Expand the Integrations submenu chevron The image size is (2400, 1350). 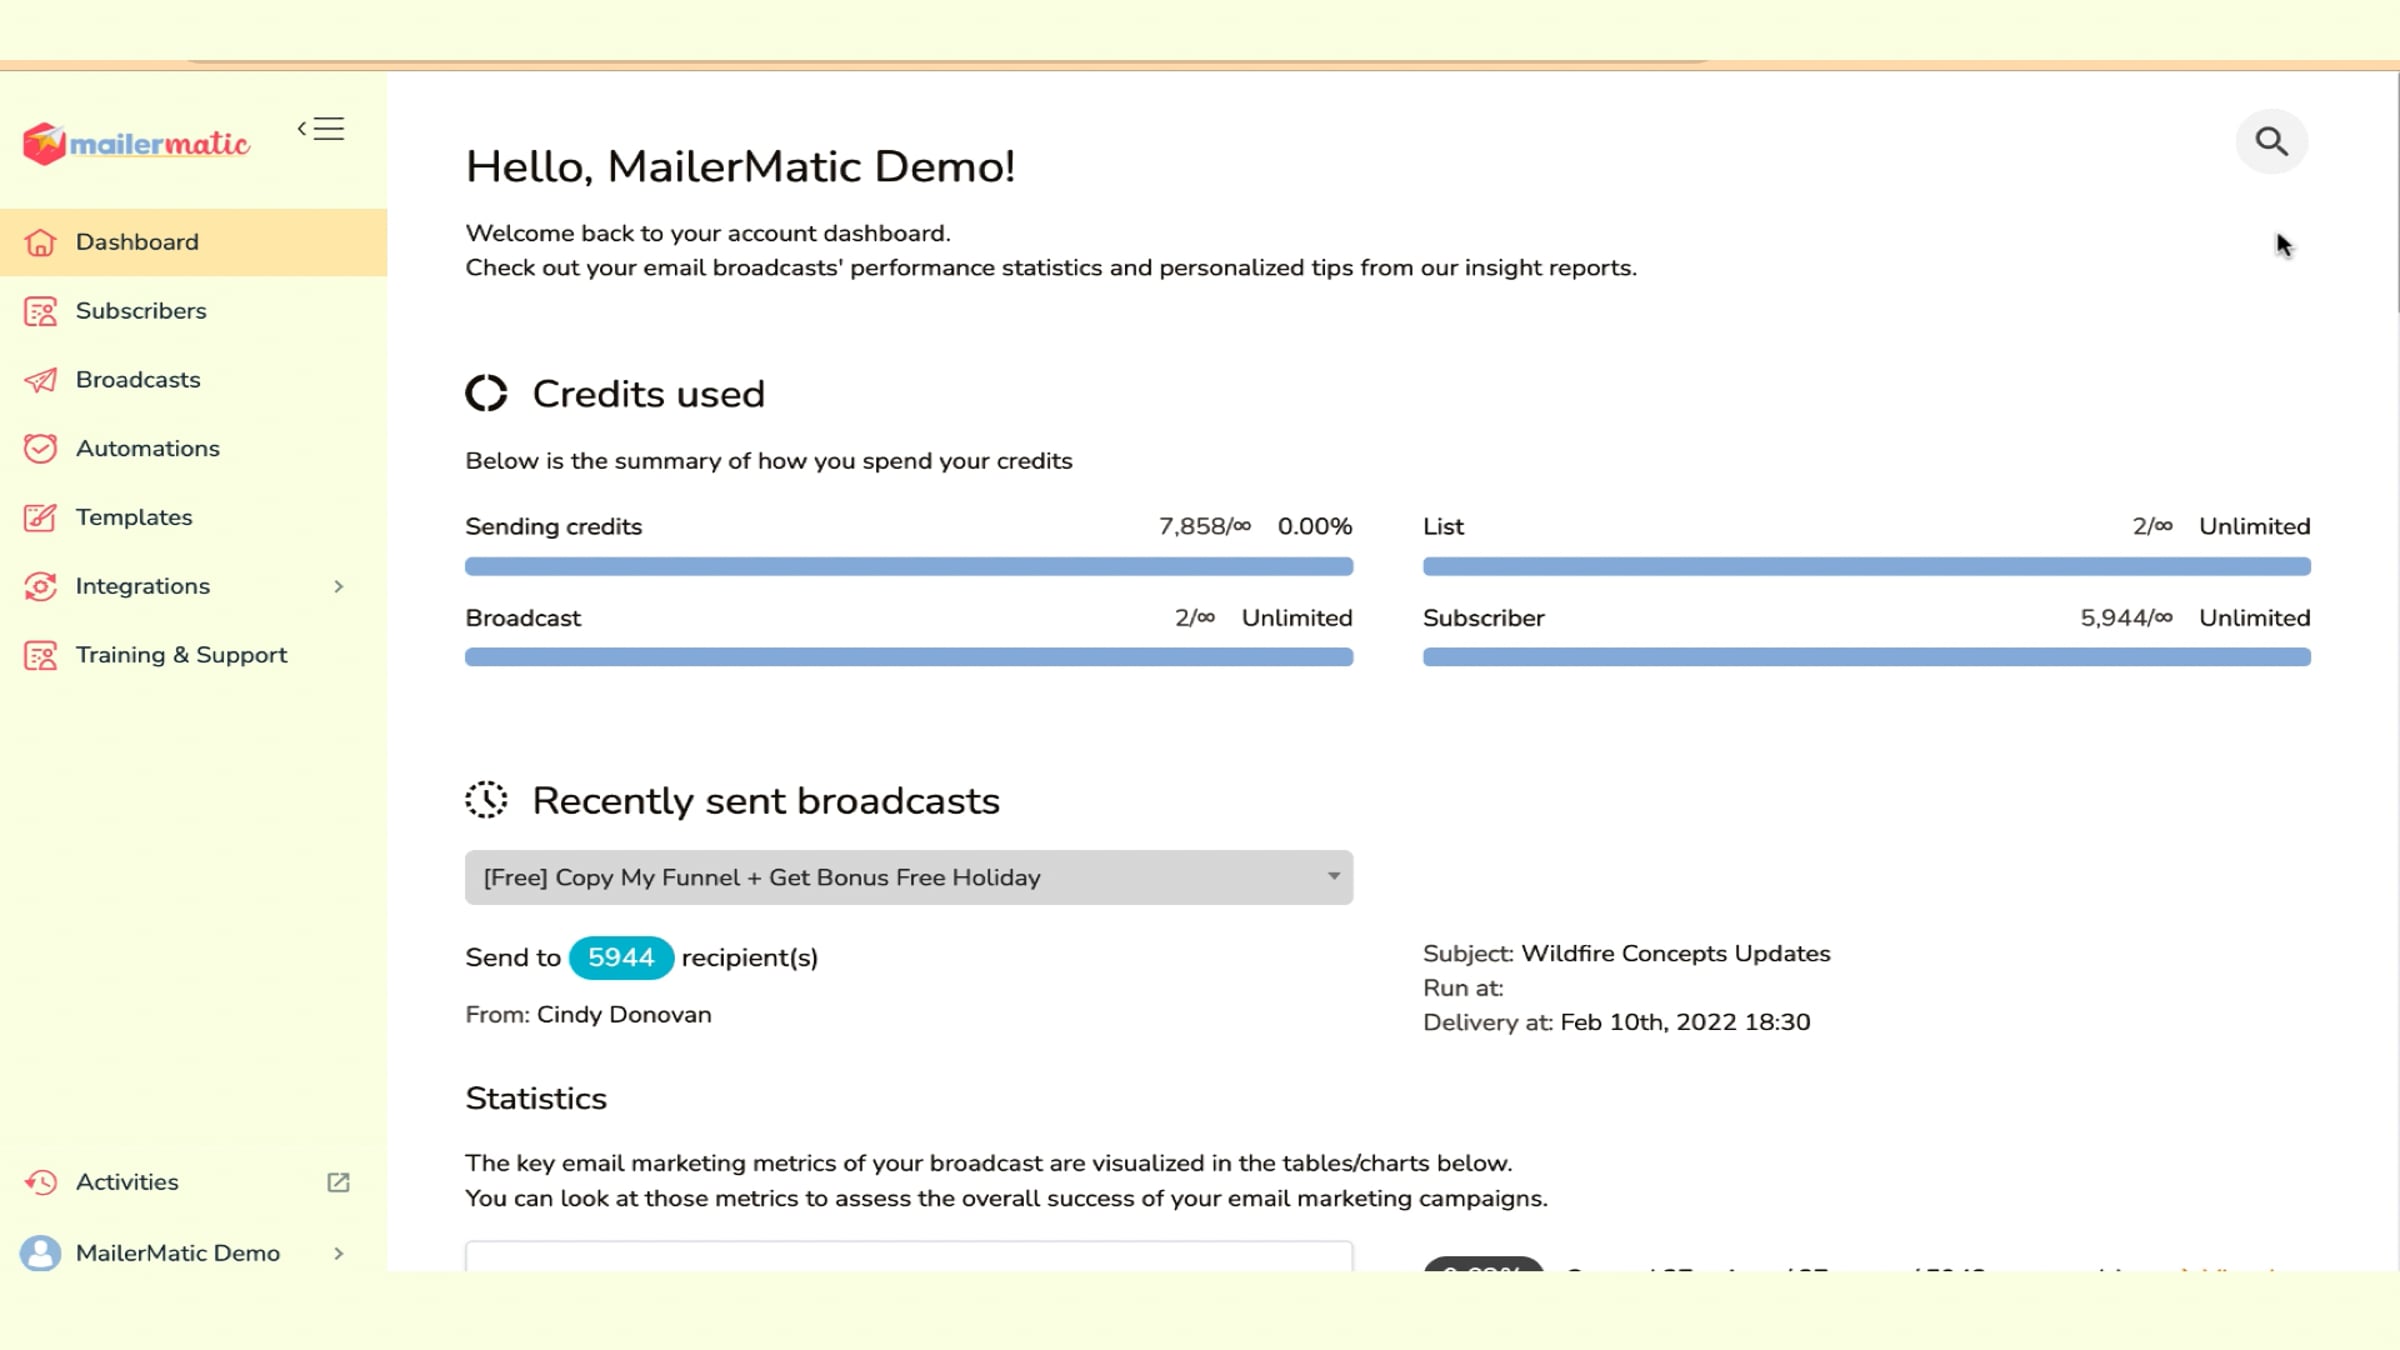click(x=338, y=587)
